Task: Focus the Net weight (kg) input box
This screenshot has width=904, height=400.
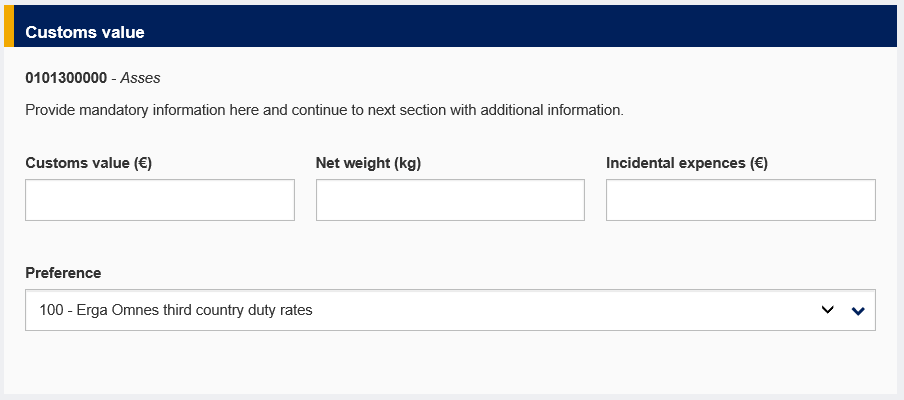Action: [450, 200]
